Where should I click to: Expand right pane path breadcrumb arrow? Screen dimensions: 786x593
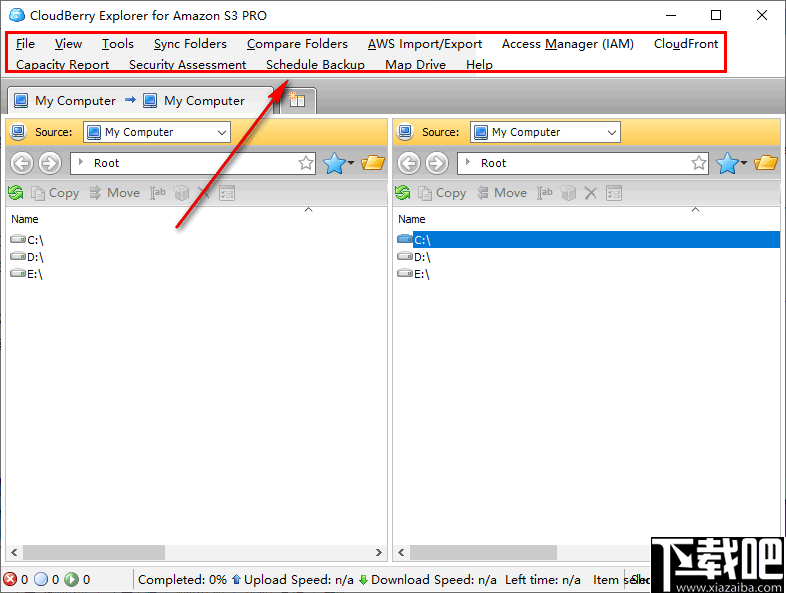pos(468,162)
